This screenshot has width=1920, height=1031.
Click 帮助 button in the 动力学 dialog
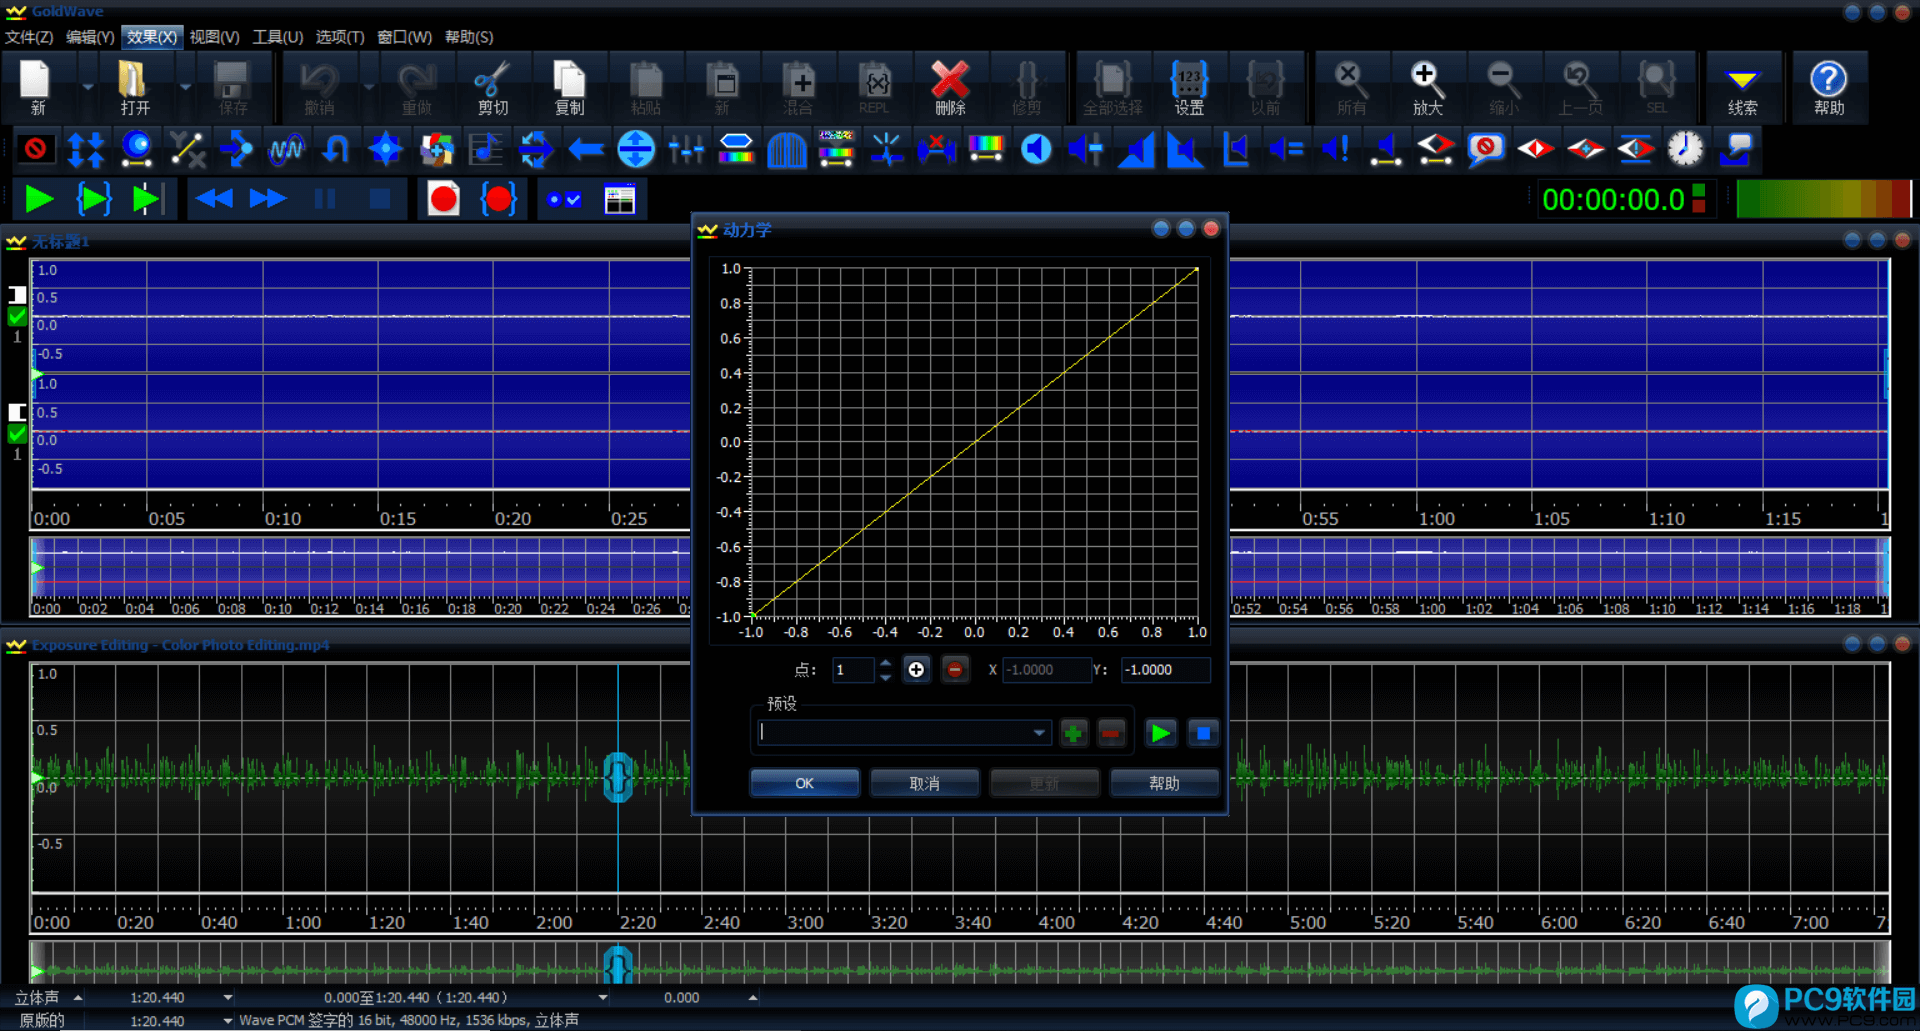point(1164,783)
